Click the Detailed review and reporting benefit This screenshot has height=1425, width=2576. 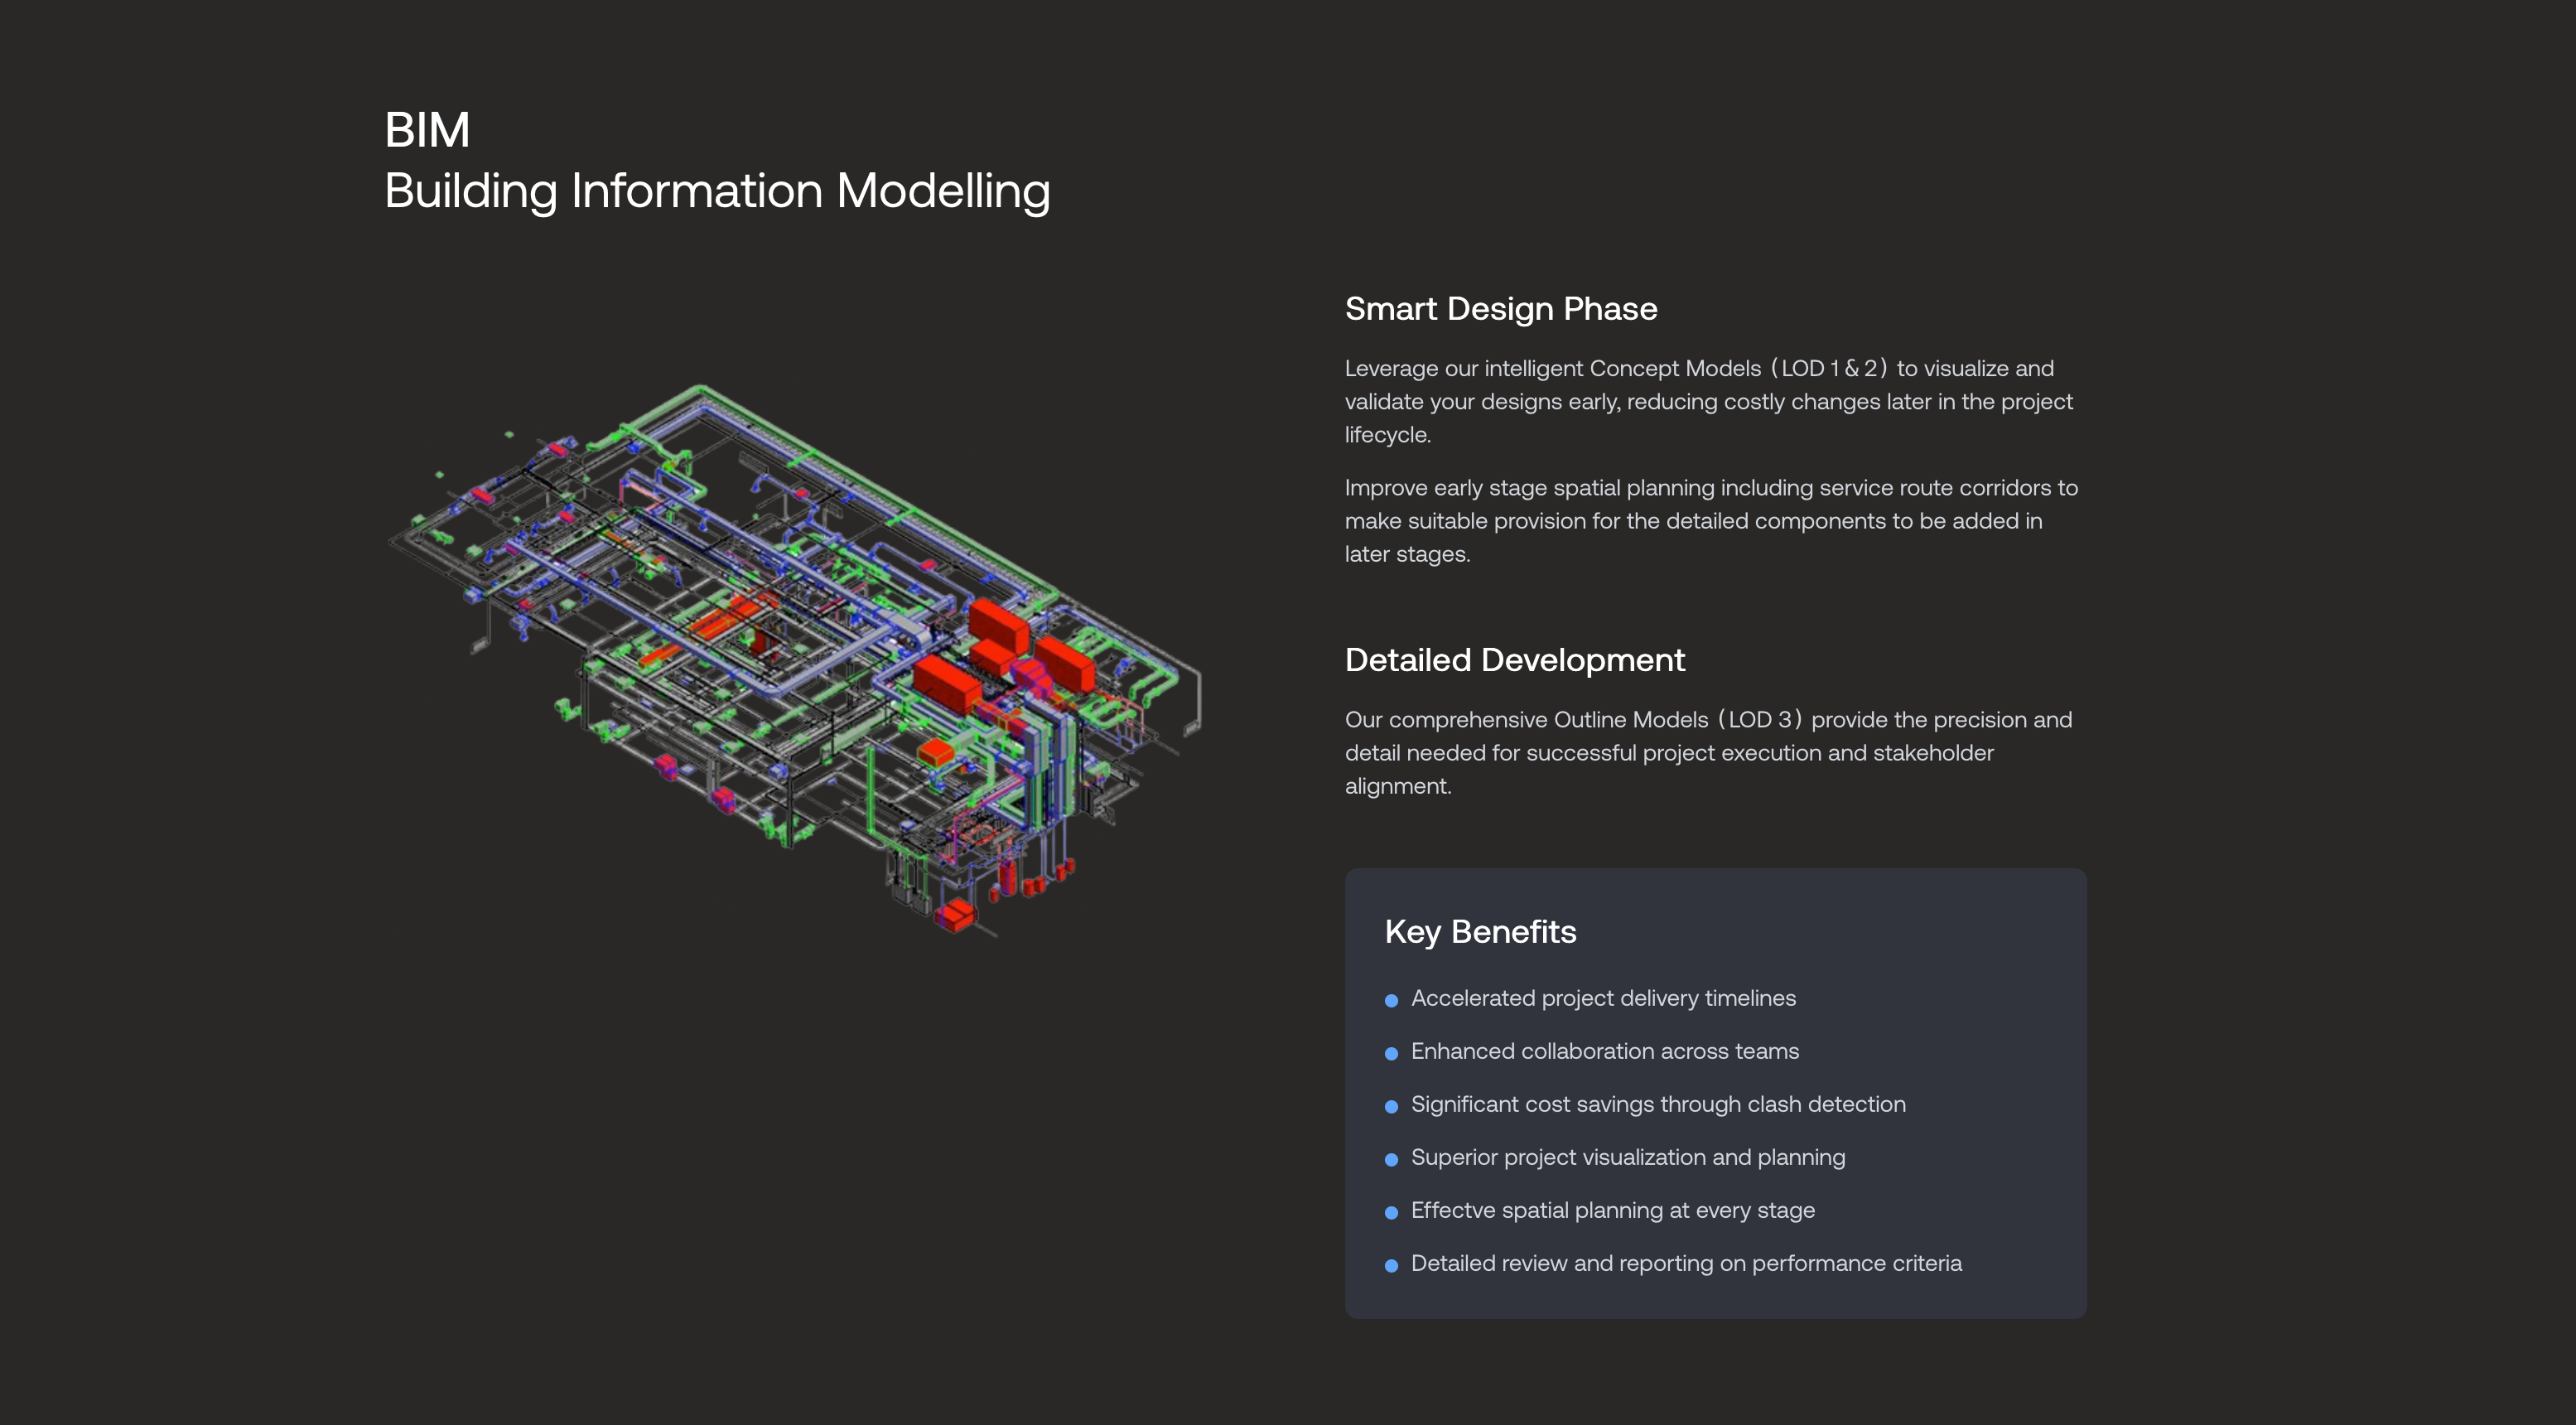(x=1685, y=1264)
